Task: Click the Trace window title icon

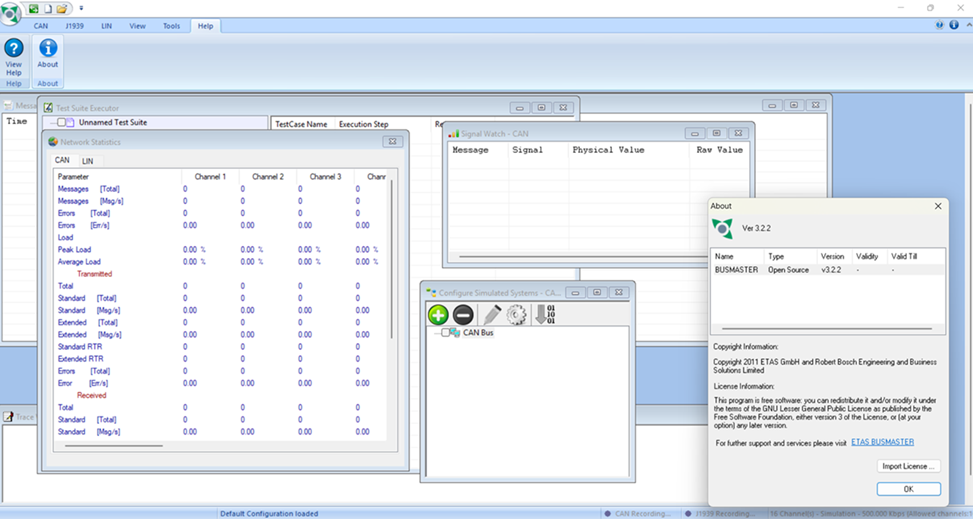Action: point(9,417)
